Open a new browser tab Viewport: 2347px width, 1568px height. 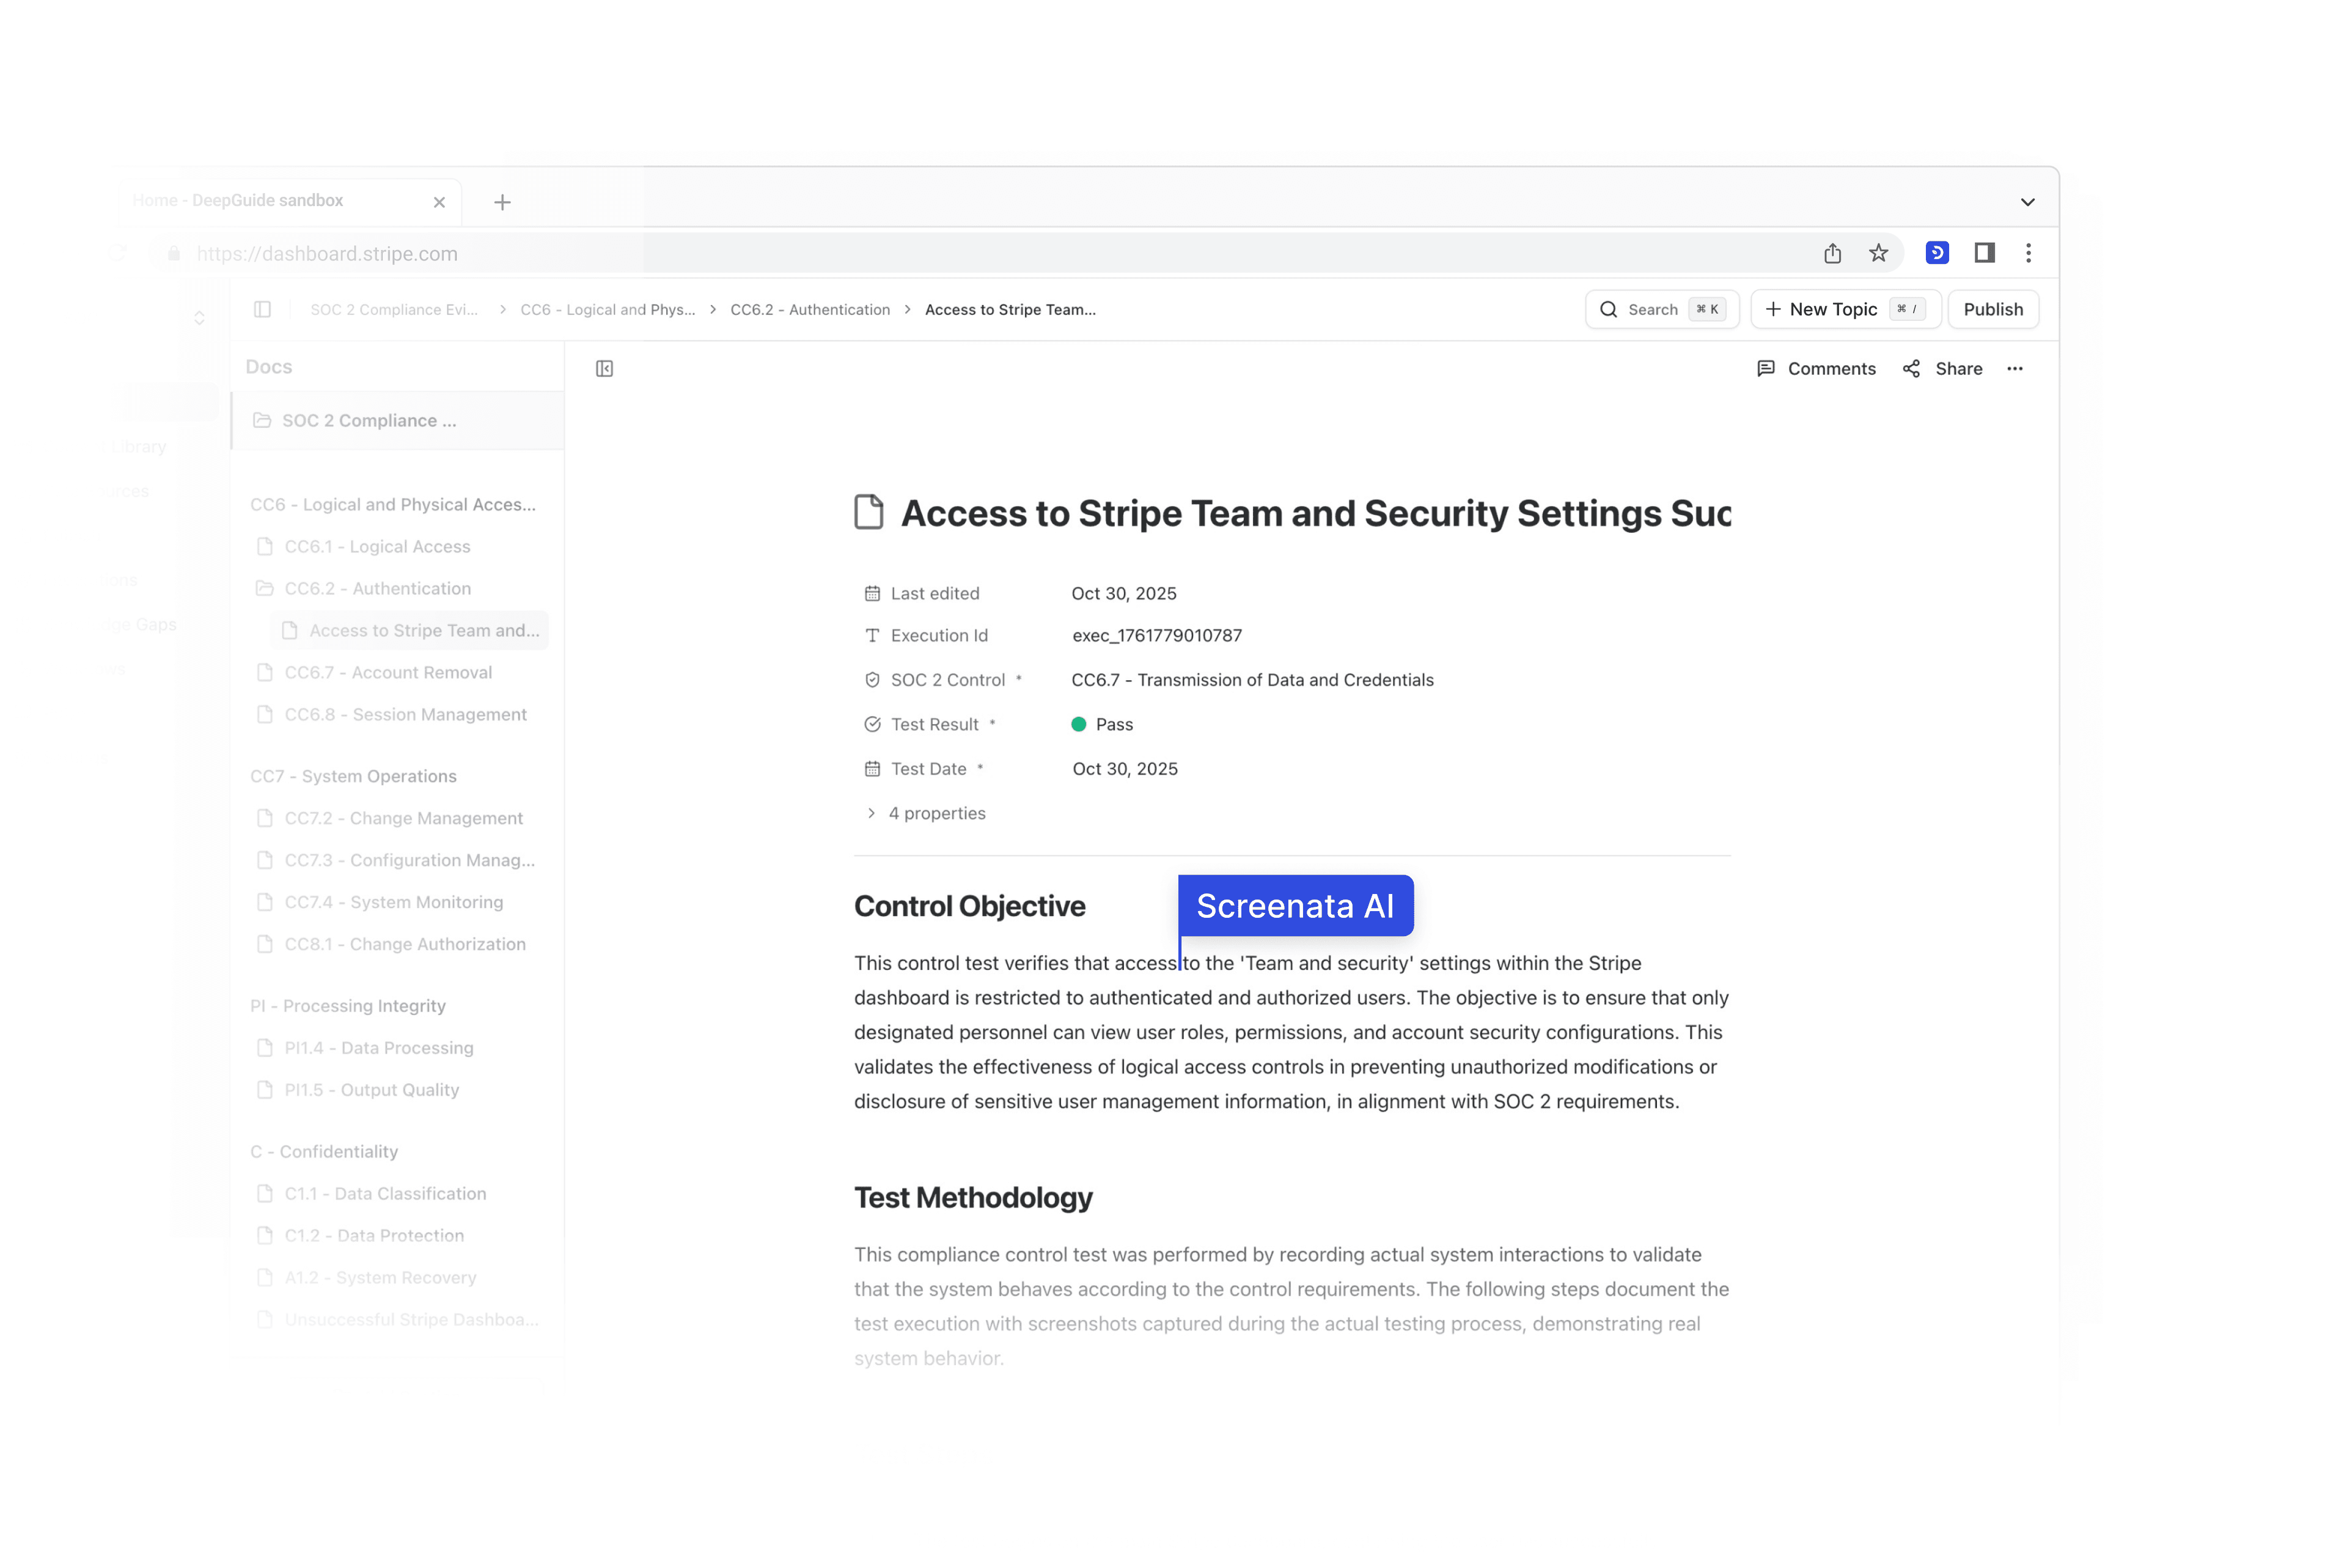pos(502,202)
